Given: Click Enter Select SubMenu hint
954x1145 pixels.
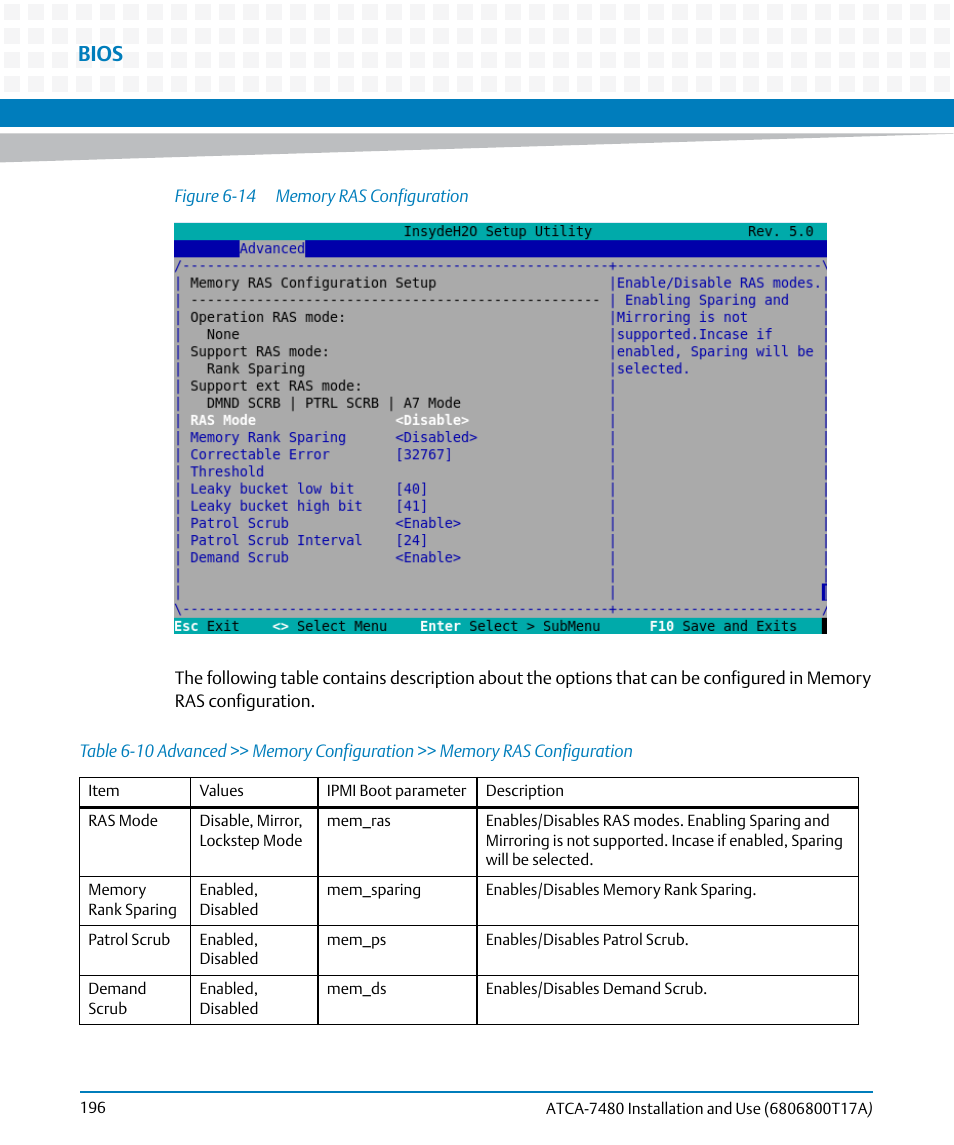Looking at the screenshot, I should tap(510, 626).
